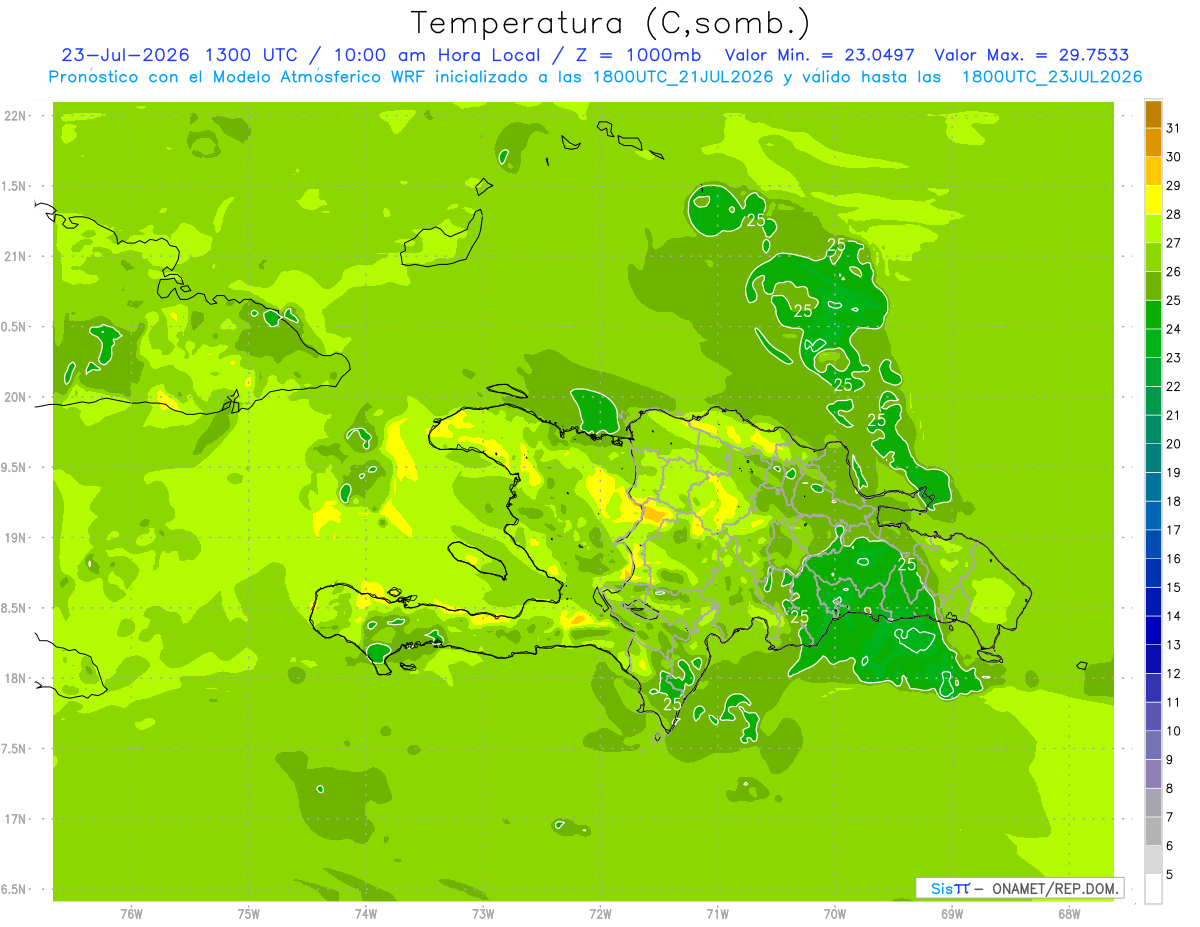1200x927 pixels.
Task: Click the '9.5N' latitude label
Action: point(15,467)
